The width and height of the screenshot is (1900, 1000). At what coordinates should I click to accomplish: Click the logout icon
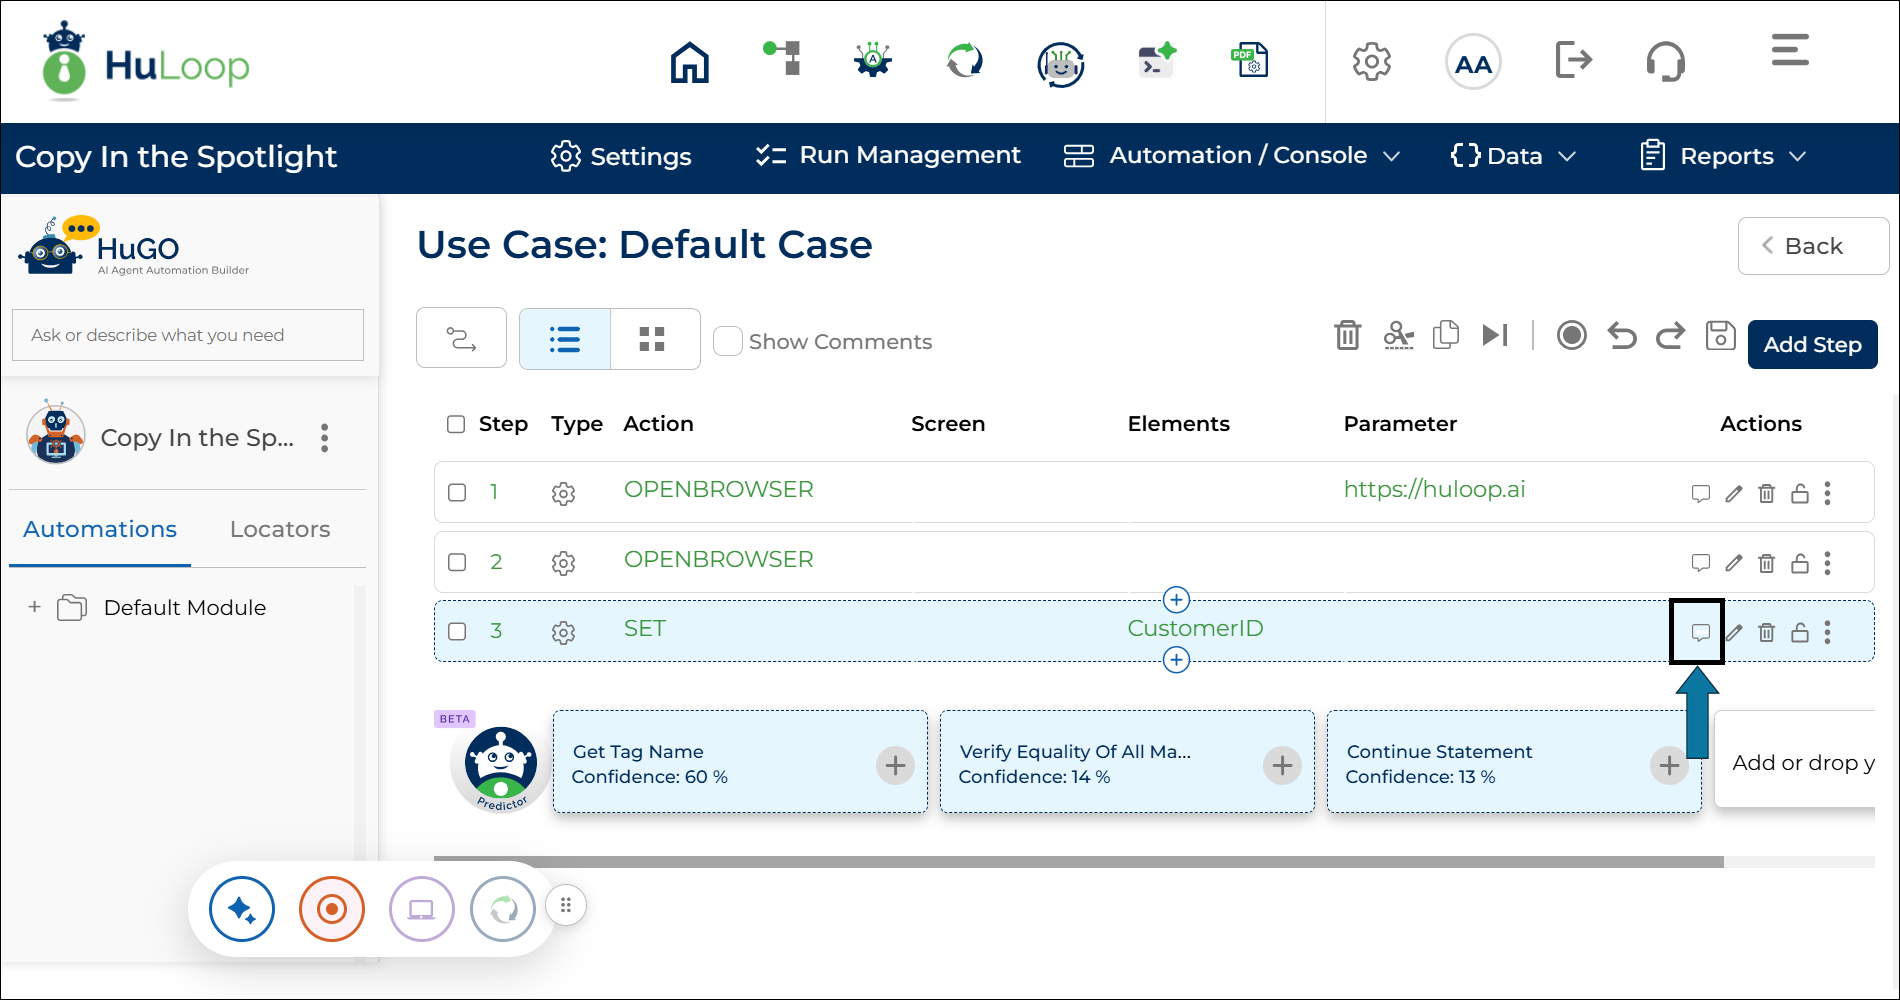point(1573,60)
